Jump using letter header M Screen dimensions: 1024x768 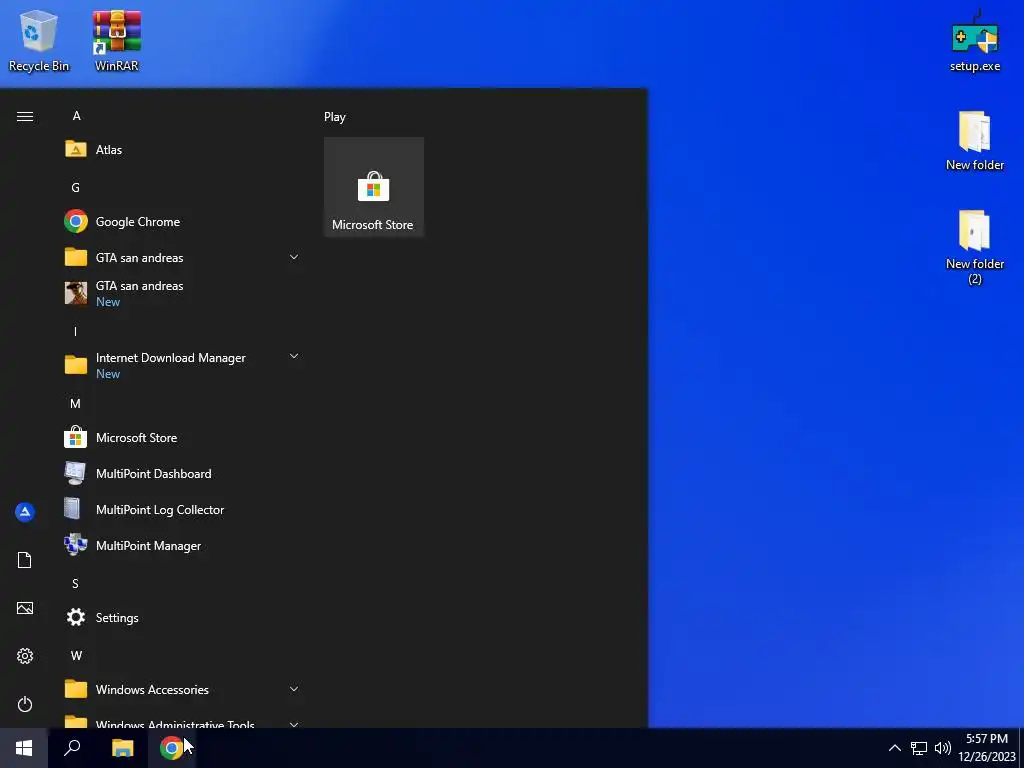(76, 404)
